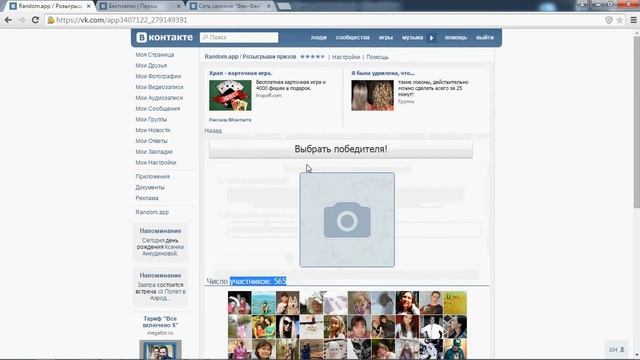Switch to the third browser tab
The height and width of the screenshot is (360, 640).
[231, 6]
